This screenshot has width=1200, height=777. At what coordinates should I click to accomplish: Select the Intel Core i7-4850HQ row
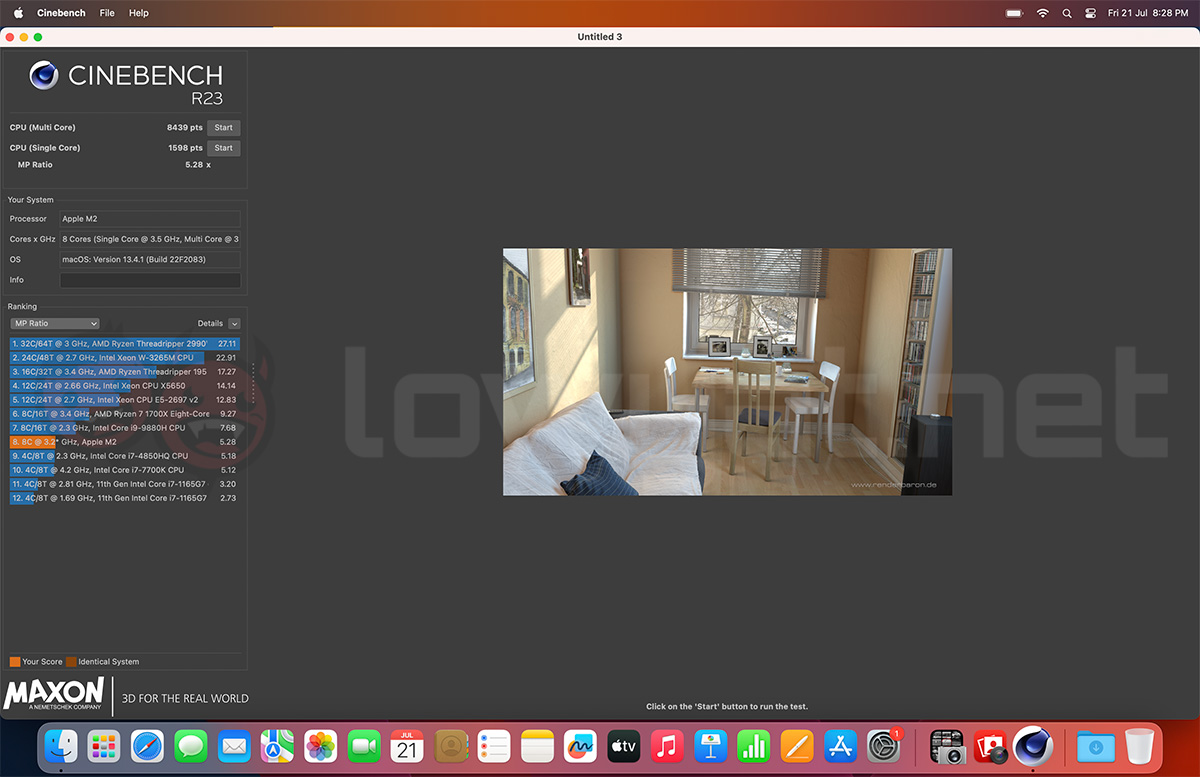pos(125,456)
